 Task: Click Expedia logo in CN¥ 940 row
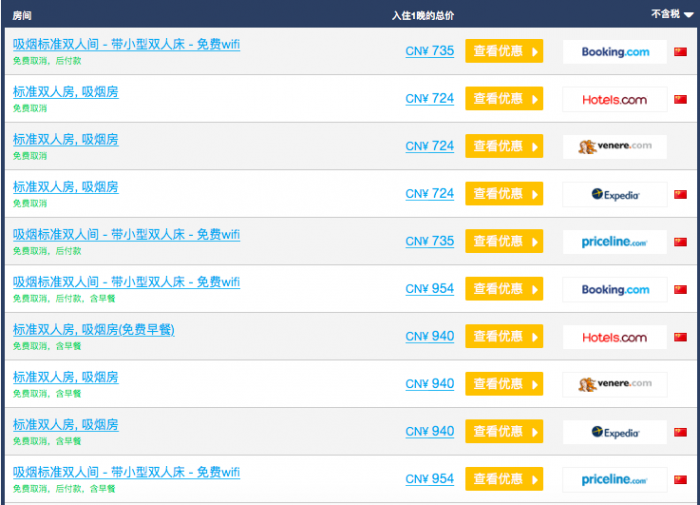coord(615,432)
